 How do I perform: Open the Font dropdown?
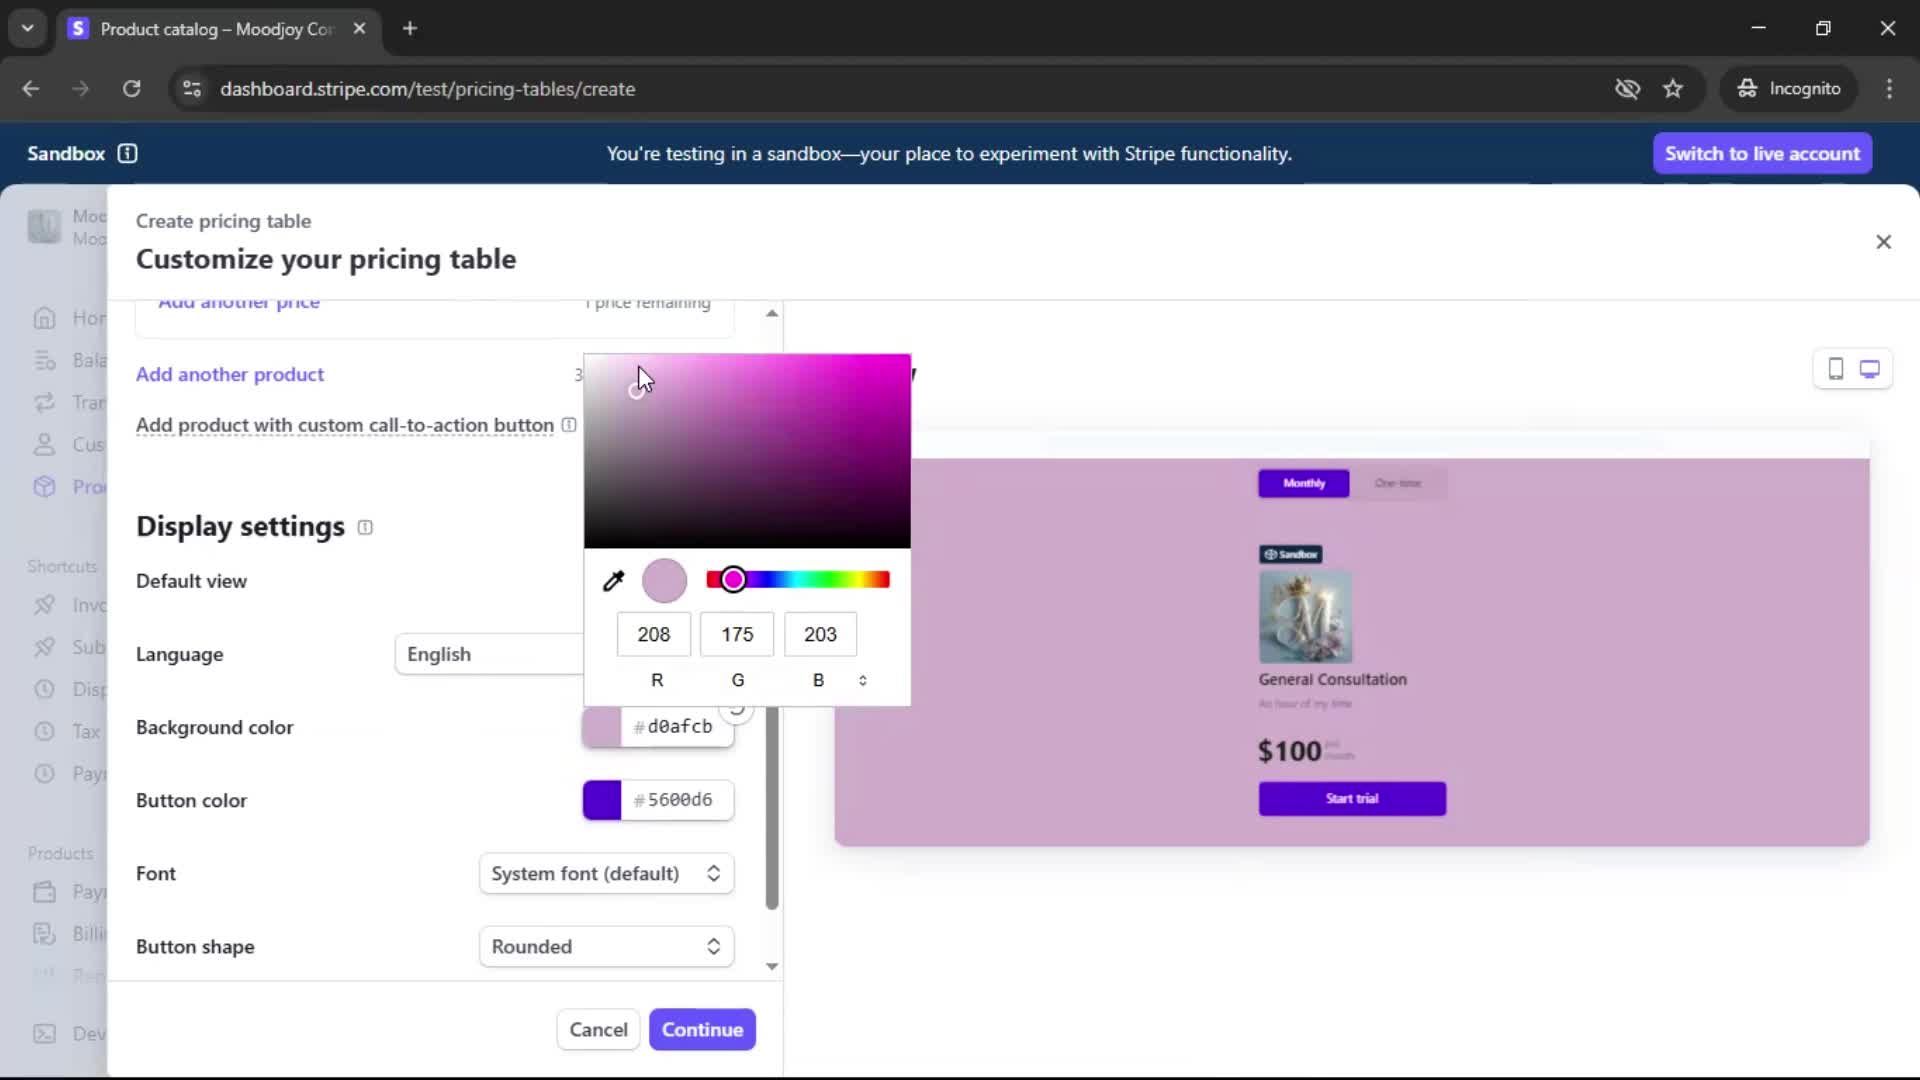click(606, 873)
